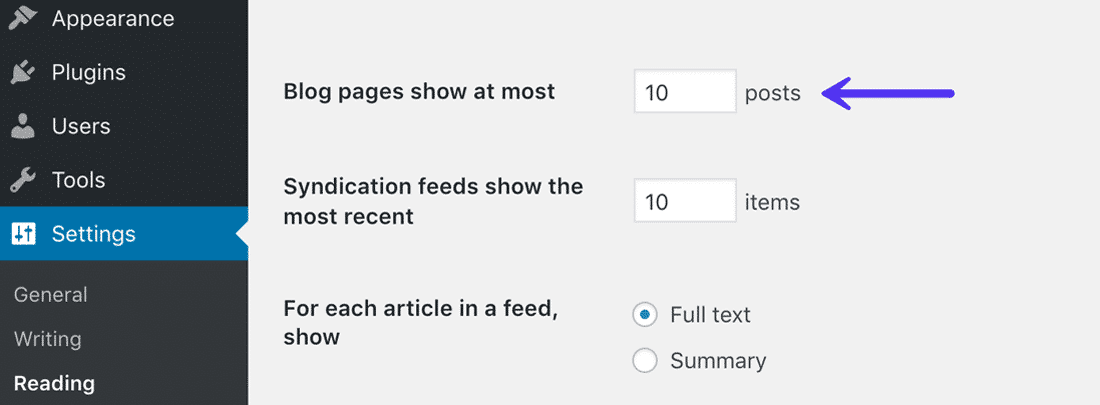This screenshot has height=405, width=1100.
Task: Open the Tools menu item
Action: point(78,180)
